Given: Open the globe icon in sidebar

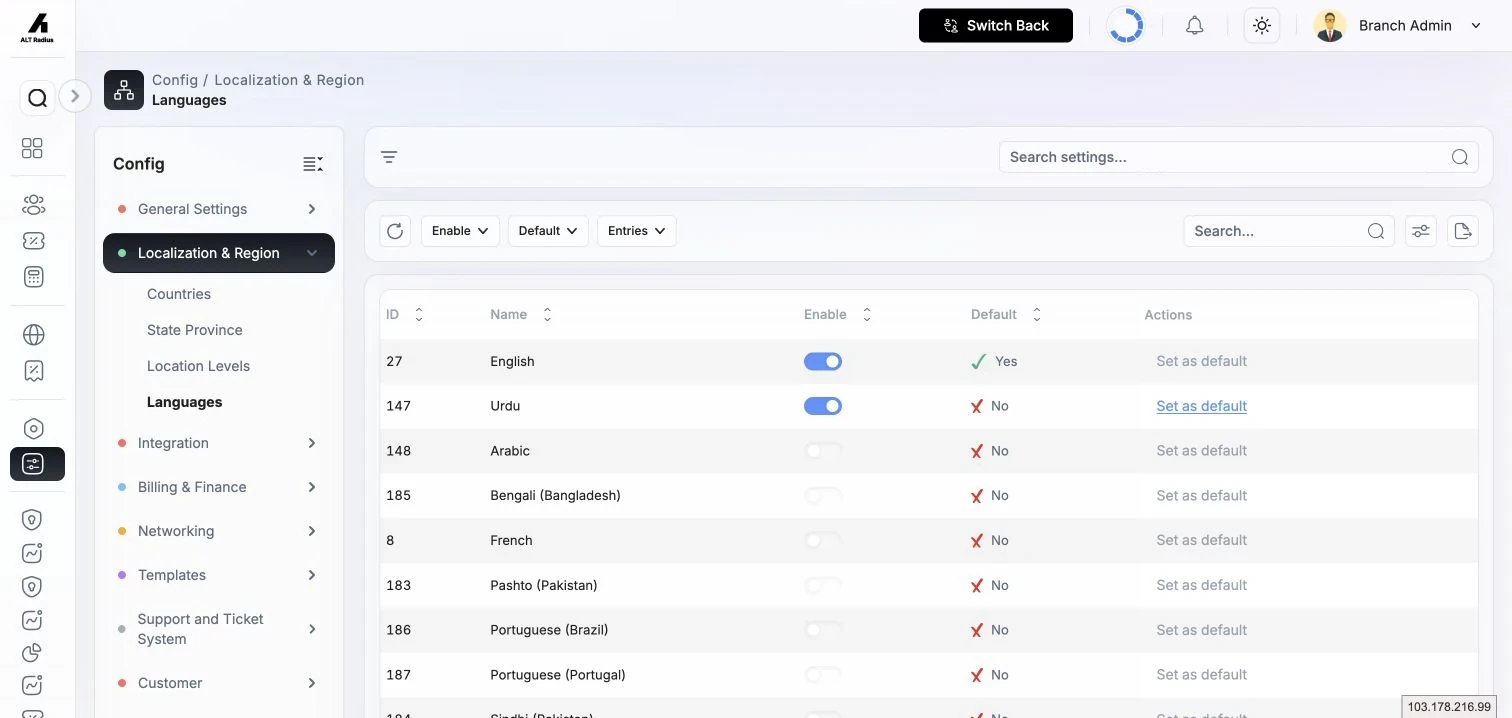Looking at the screenshot, I should pos(33,335).
